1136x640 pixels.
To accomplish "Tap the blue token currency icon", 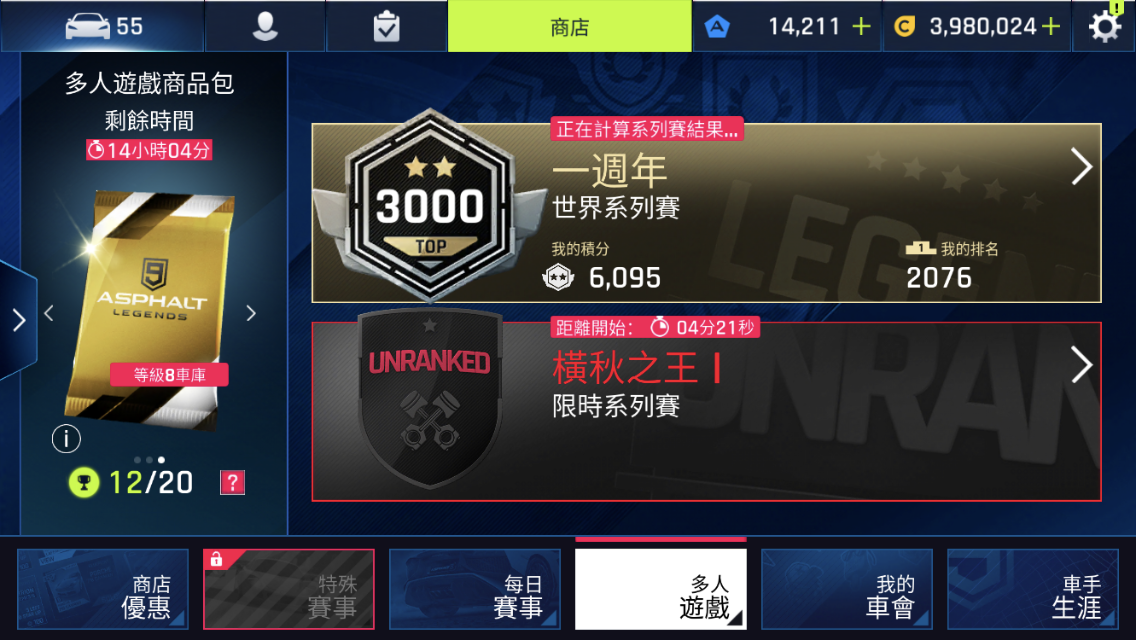I will click(717, 27).
